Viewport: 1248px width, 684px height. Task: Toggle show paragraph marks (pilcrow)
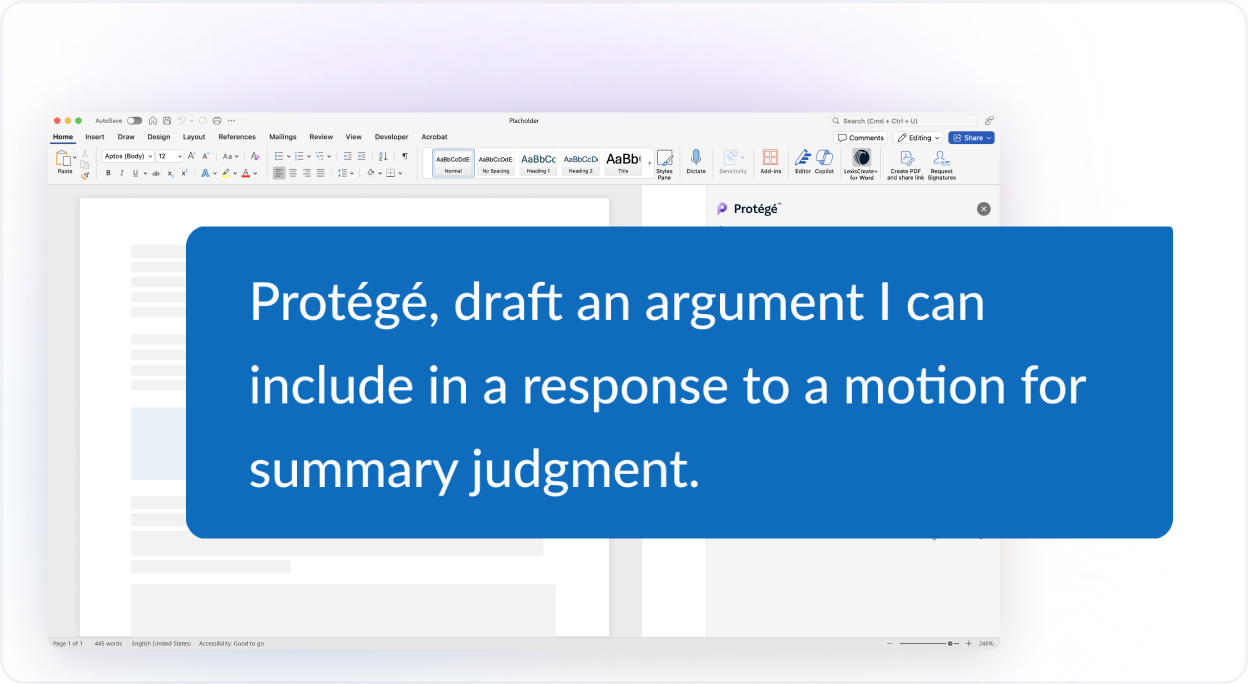pyautogui.click(x=405, y=156)
